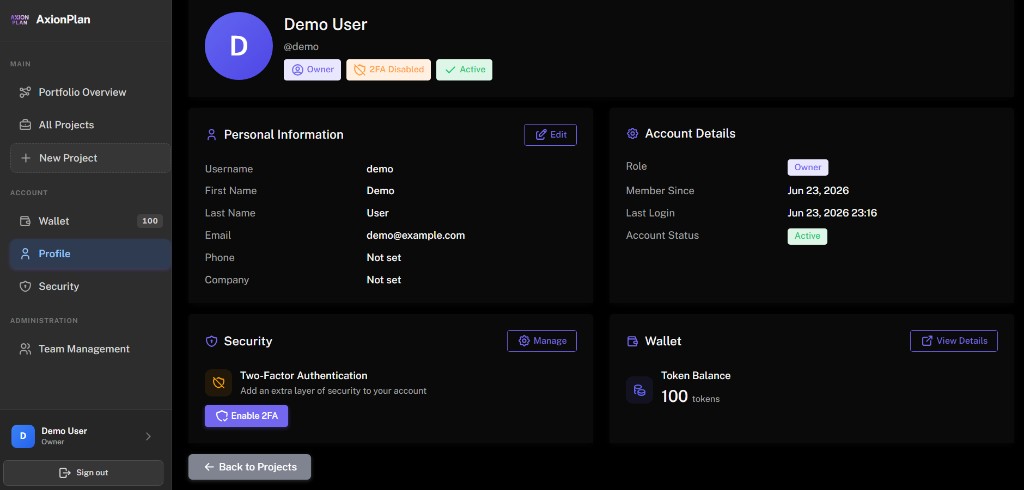
Task: Click the All Projects briefcase icon
Action: (x=25, y=125)
